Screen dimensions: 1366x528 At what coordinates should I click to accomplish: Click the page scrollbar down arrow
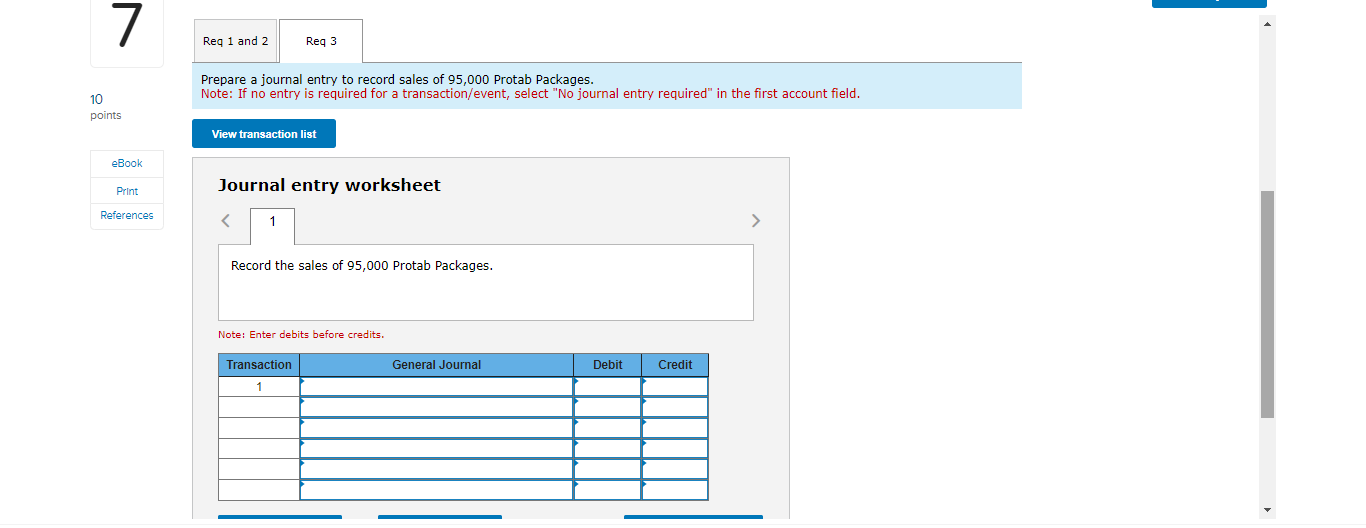click(1268, 510)
